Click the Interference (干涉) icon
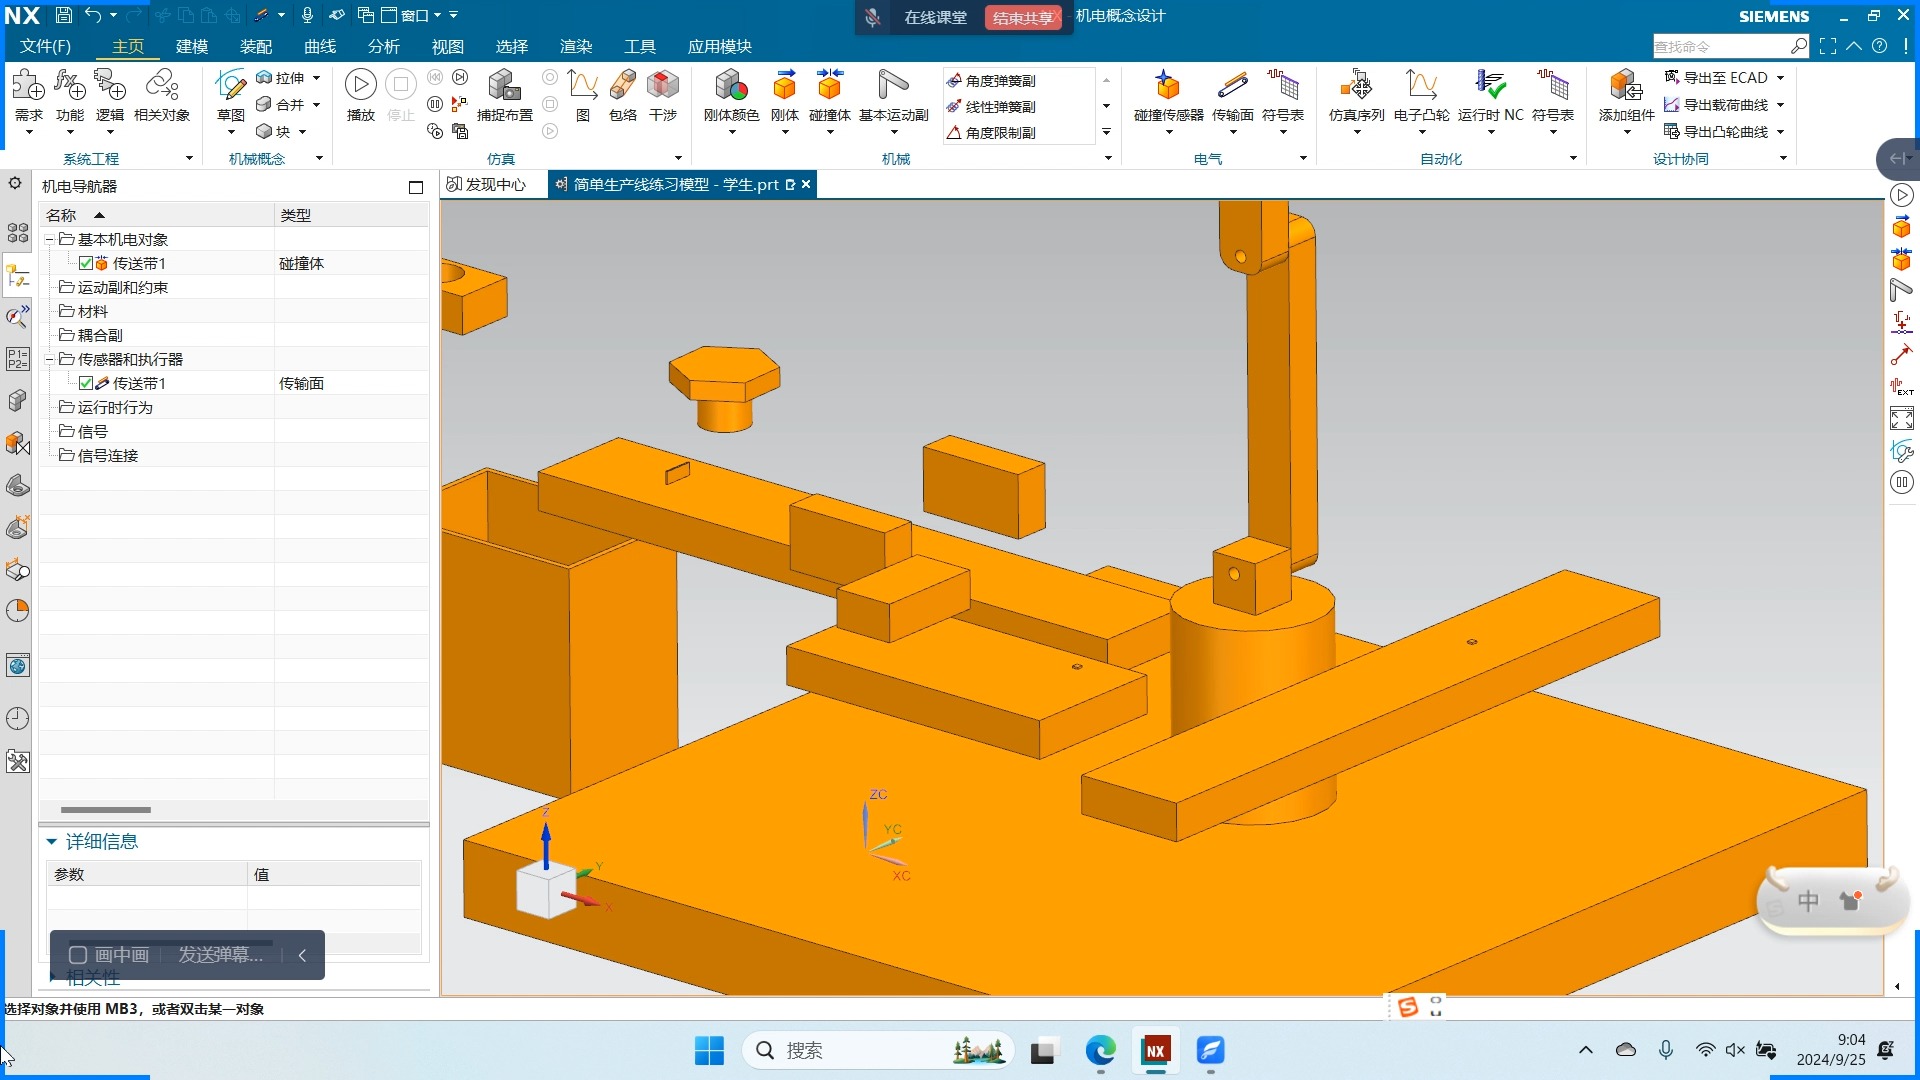 (x=662, y=88)
